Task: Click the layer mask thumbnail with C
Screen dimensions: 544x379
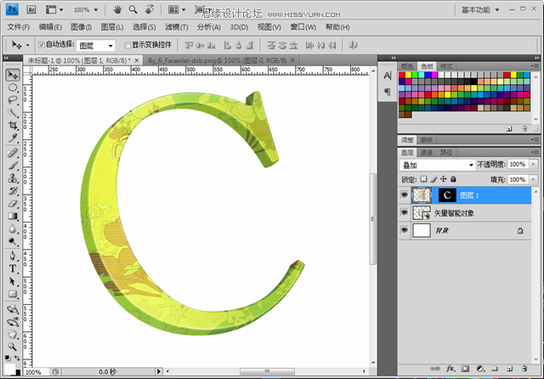Action: tap(447, 195)
